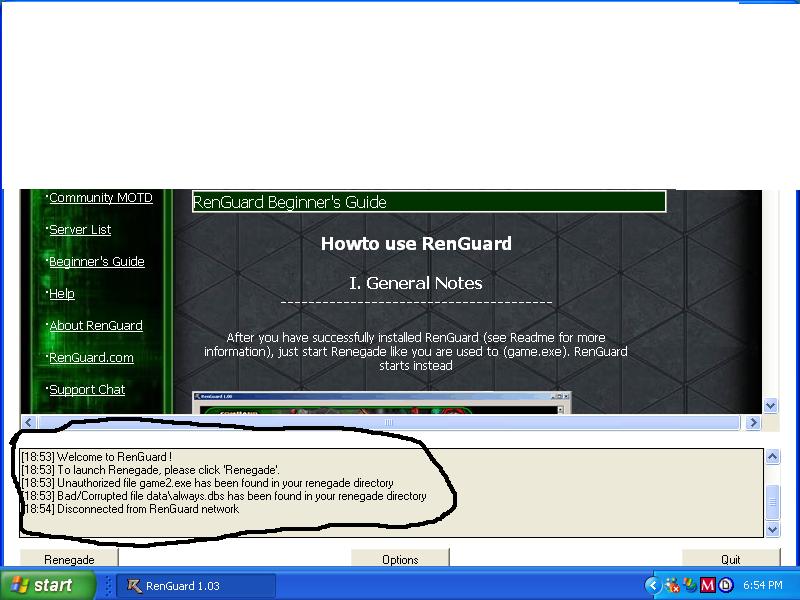Visit the RenGuard.com link
The image size is (800, 600).
[x=91, y=358]
